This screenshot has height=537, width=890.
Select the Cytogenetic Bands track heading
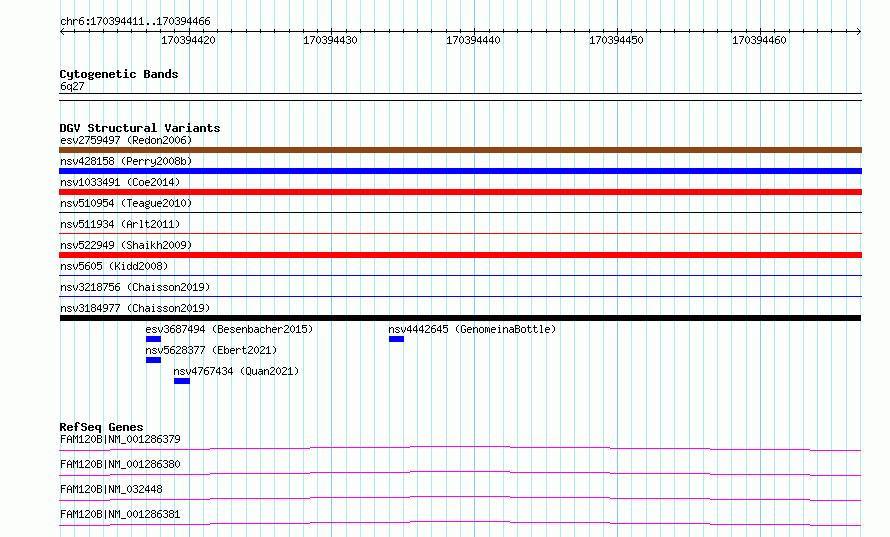tap(119, 74)
